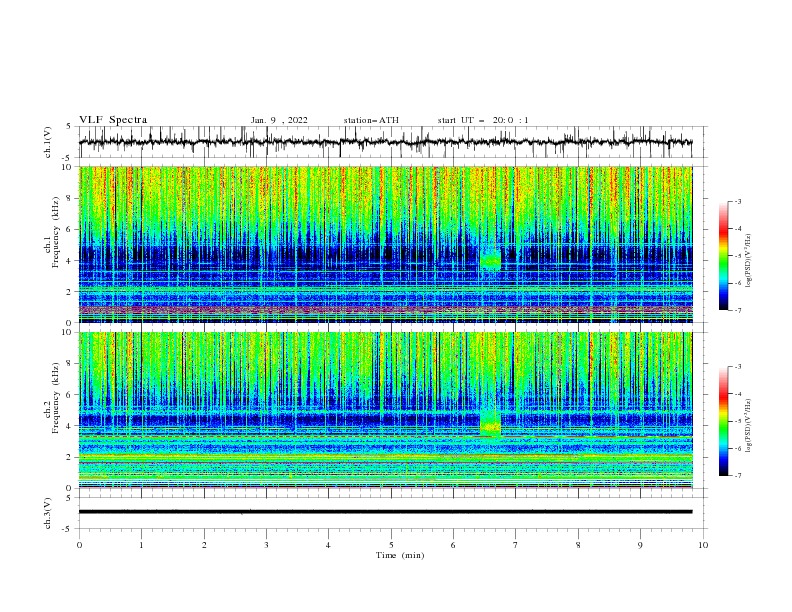Click the time axis tick label "6"
This screenshot has height=612, width=792.
pos(453,545)
